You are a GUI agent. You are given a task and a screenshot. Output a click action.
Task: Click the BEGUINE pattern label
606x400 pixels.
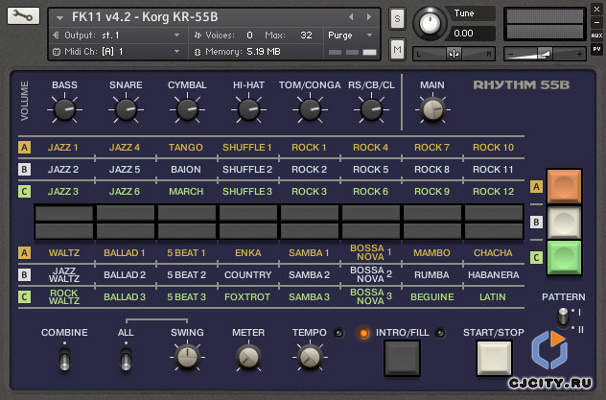(432, 297)
